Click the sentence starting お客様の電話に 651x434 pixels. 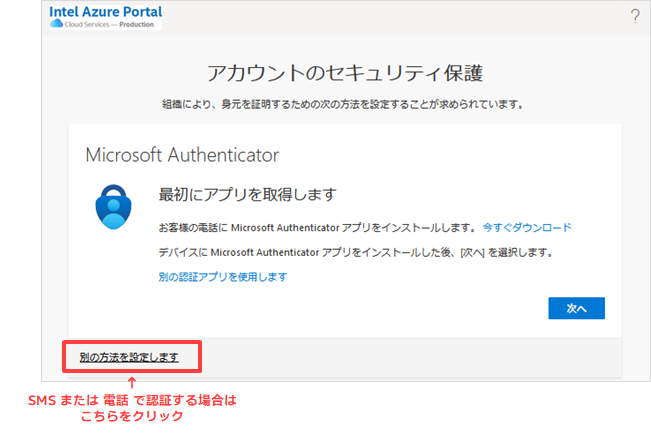[x=318, y=228]
